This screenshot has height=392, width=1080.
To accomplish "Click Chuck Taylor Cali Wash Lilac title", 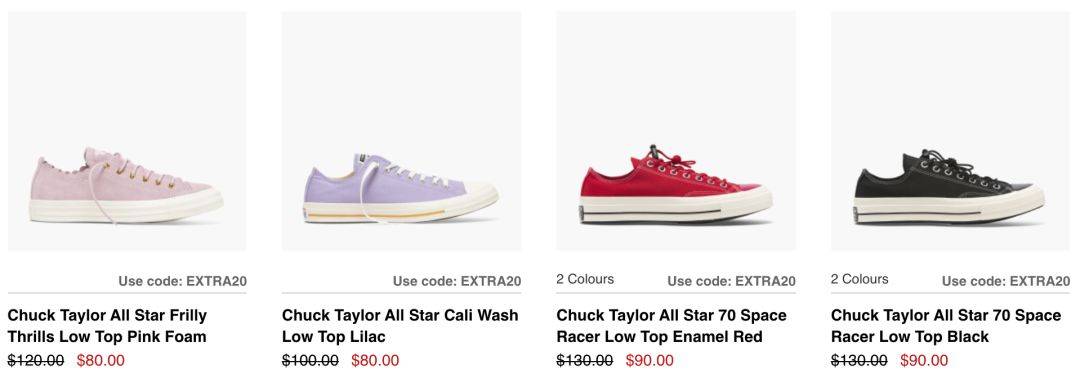I will [x=400, y=326].
